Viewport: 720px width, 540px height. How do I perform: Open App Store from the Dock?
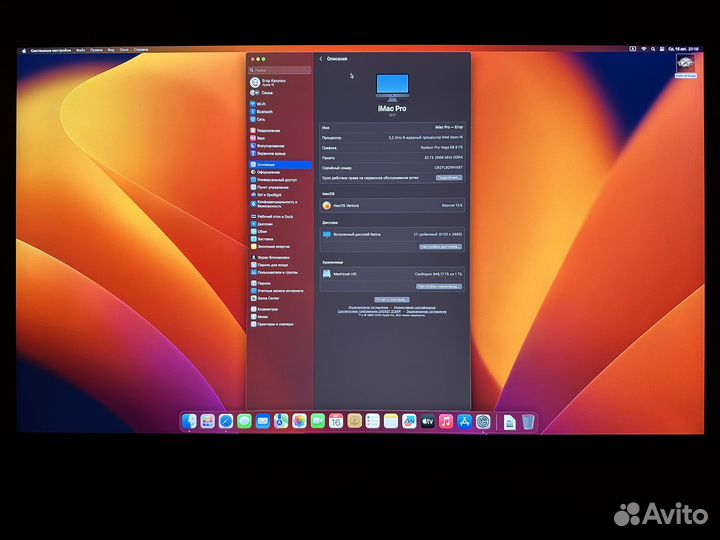click(464, 422)
